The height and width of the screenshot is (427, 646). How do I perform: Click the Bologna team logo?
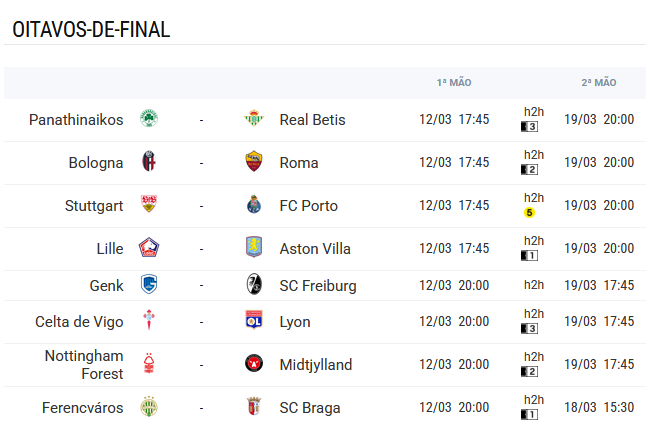(149, 162)
